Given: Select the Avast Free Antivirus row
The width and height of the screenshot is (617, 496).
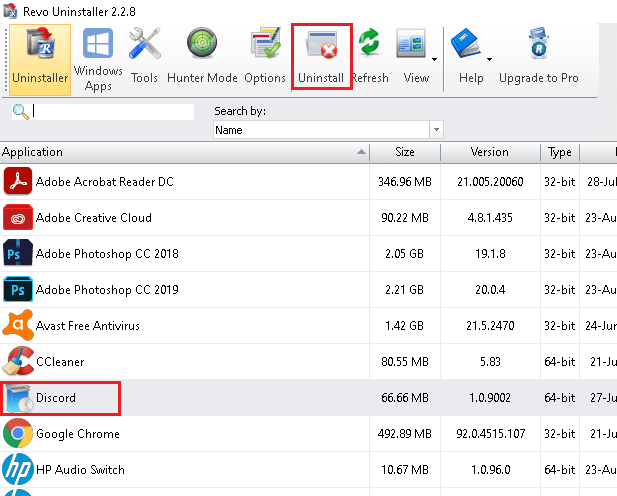Looking at the screenshot, I should point(87,326).
